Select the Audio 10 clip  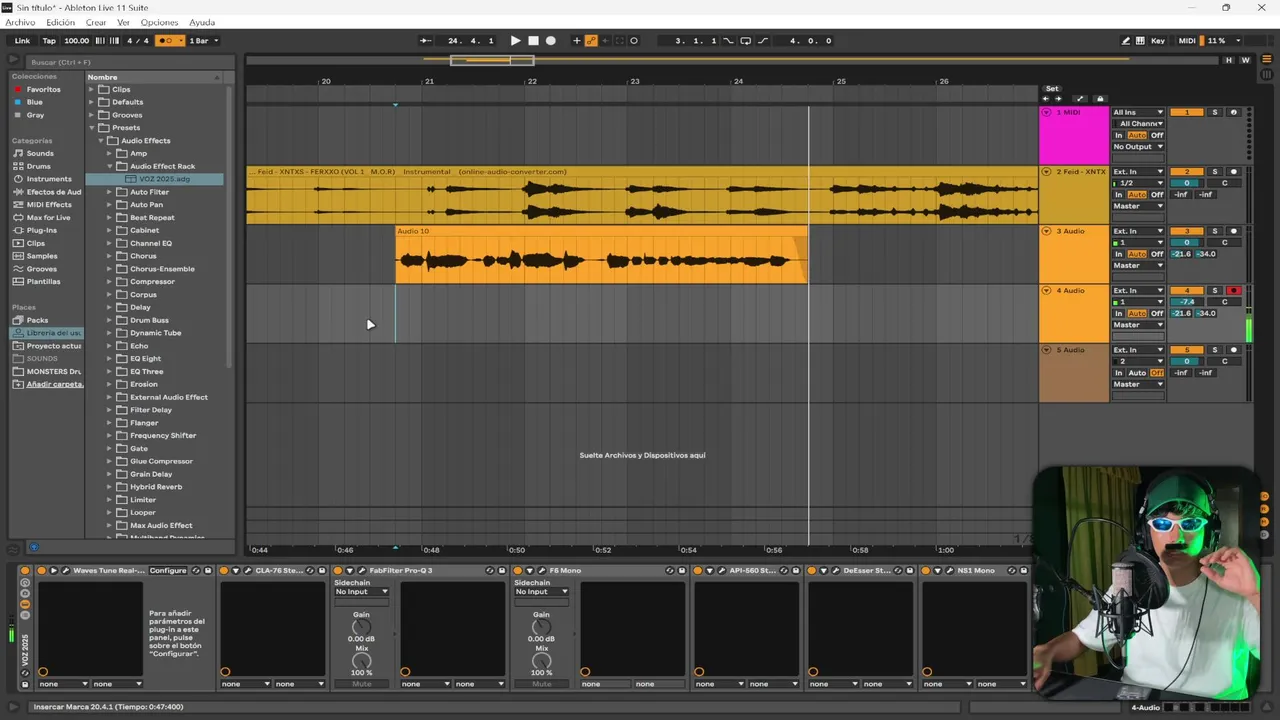tap(601, 255)
